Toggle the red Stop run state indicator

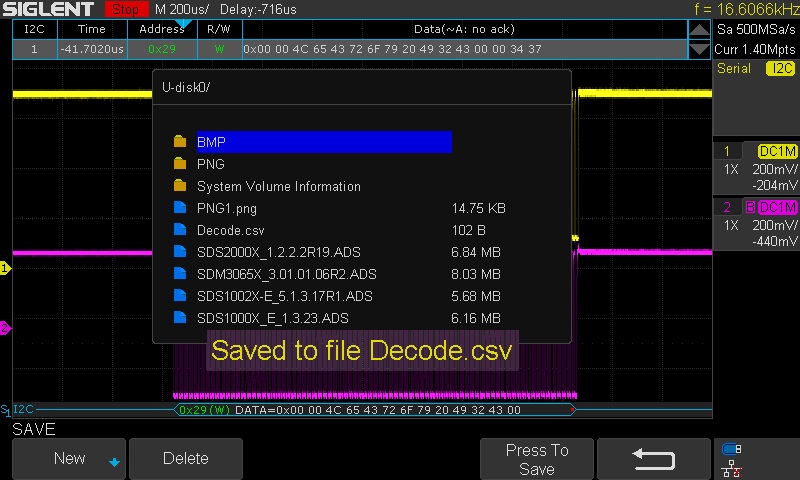pos(125,9)
